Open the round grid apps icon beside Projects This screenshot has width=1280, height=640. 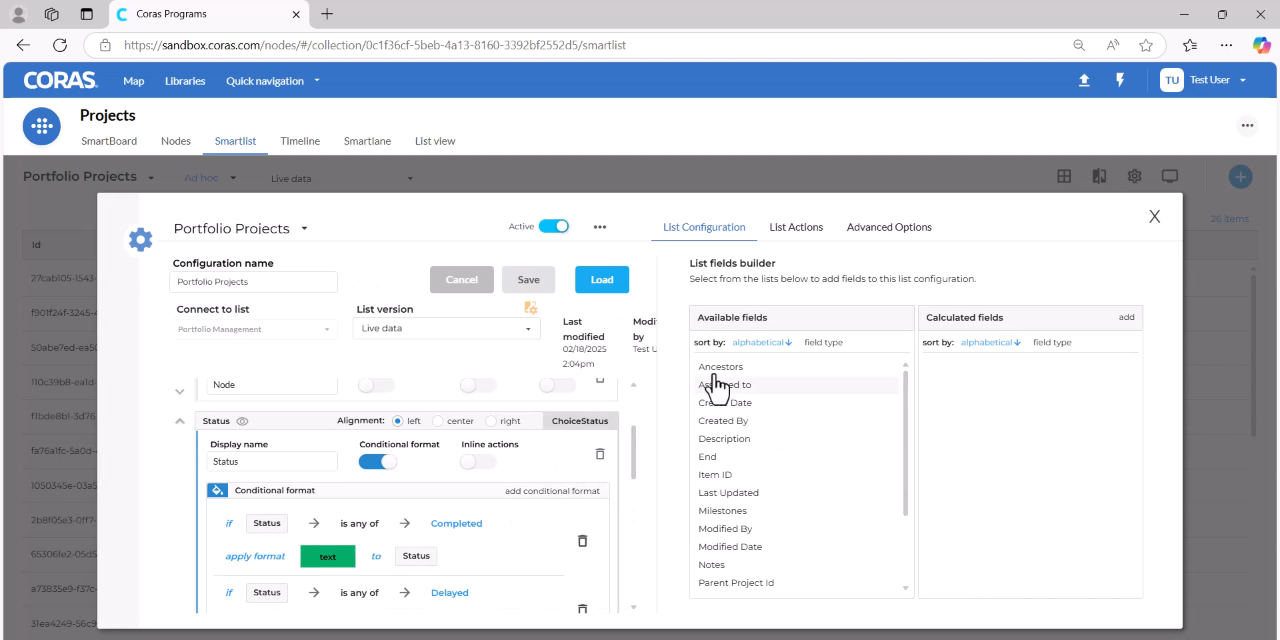pos(42,126)
